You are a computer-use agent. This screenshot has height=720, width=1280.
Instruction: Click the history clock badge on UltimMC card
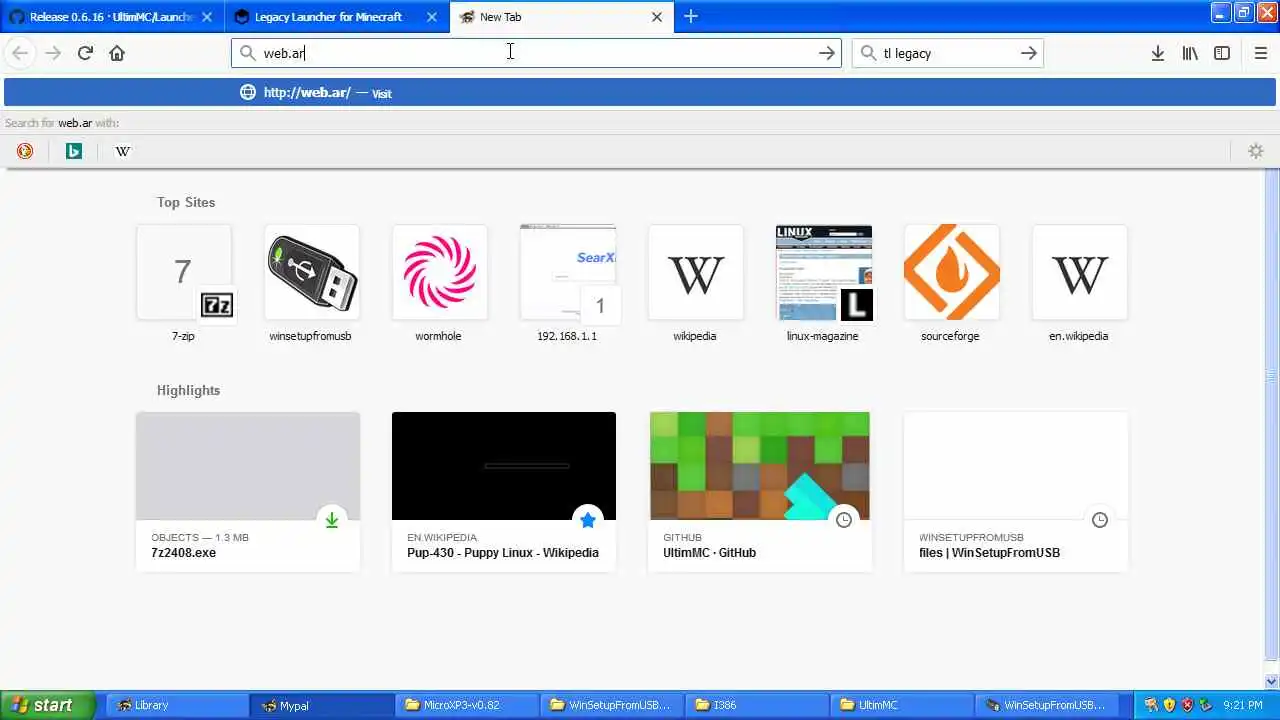[x=844, y=520]
